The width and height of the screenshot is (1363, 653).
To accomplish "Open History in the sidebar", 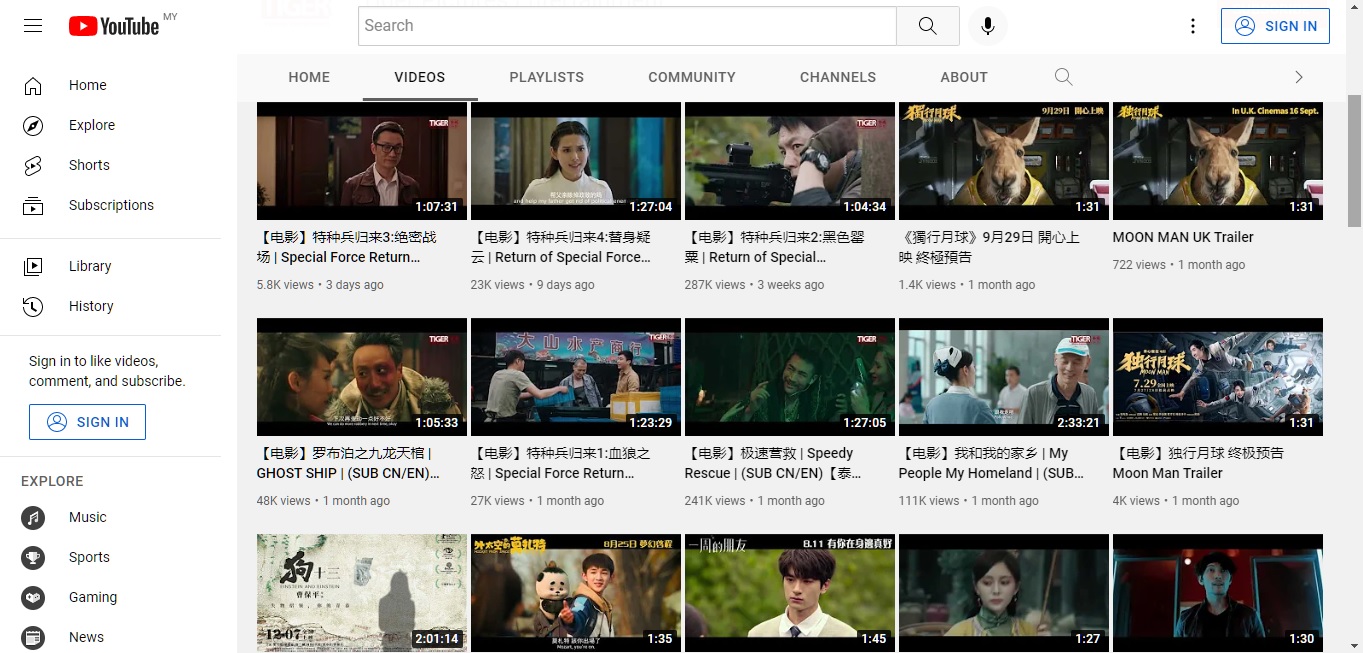I will pyautogui.click(x=91, y=306).
